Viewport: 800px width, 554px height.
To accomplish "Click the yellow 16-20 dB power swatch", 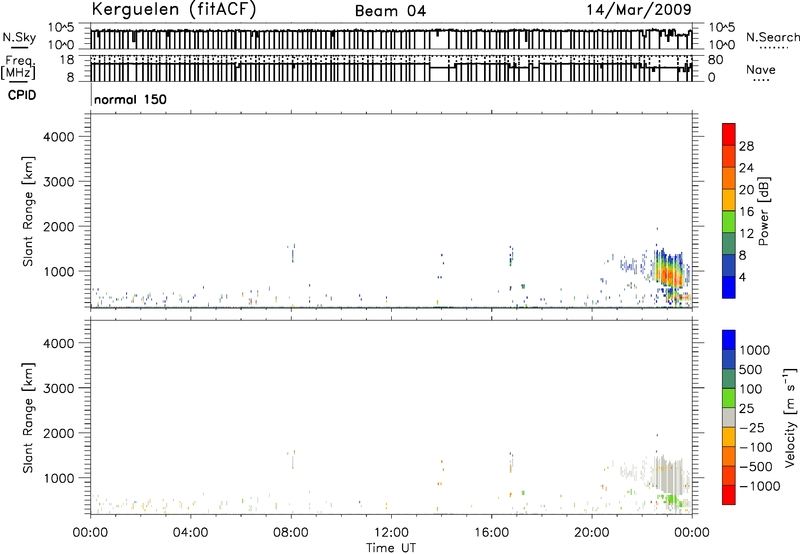I will [x=729, y=199].
